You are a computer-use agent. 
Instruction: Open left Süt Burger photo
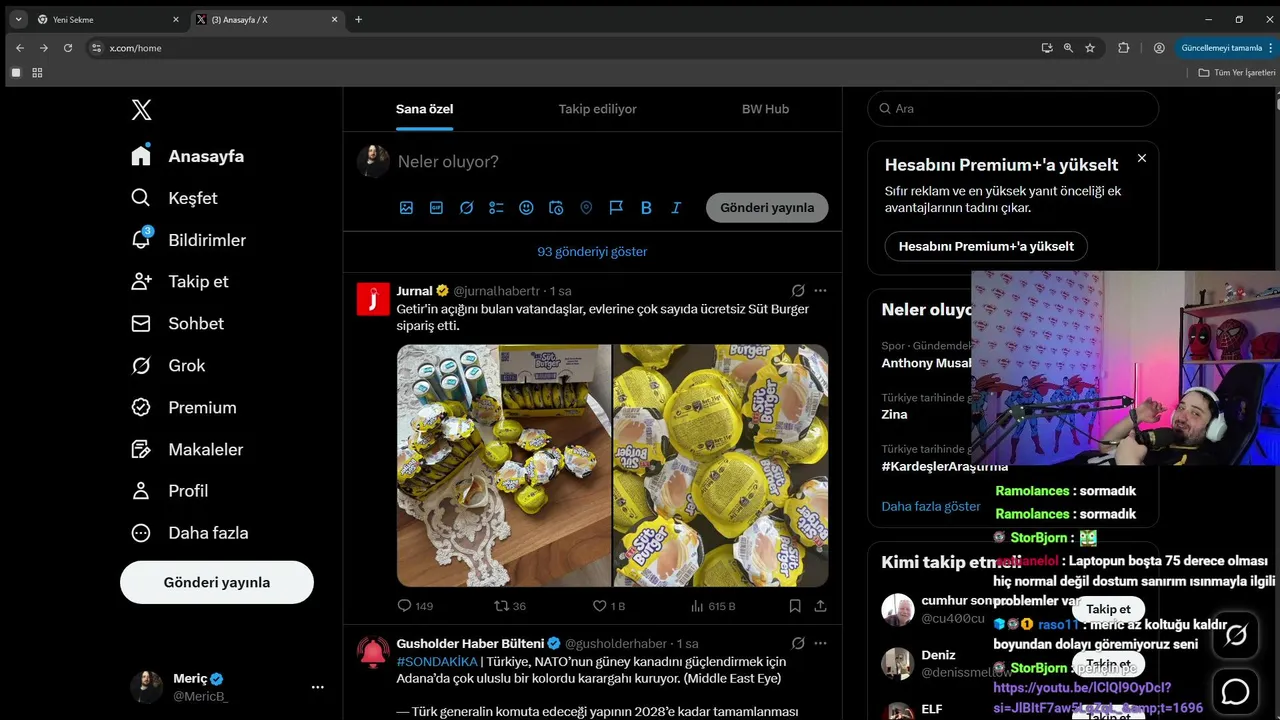(504, 465)
